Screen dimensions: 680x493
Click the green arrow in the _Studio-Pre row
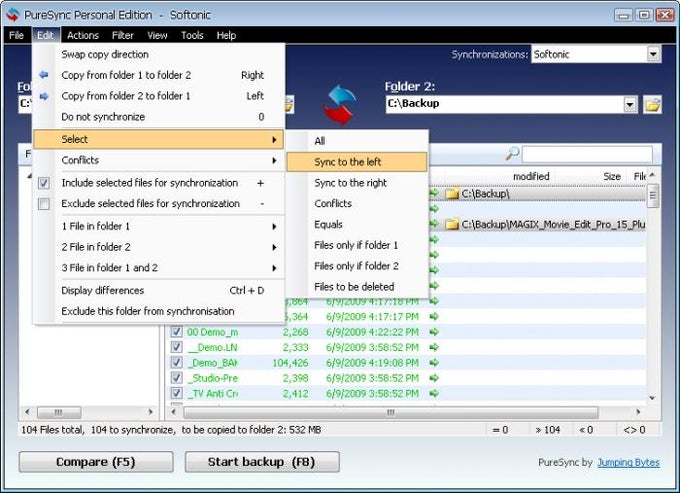tap(434, 378)
